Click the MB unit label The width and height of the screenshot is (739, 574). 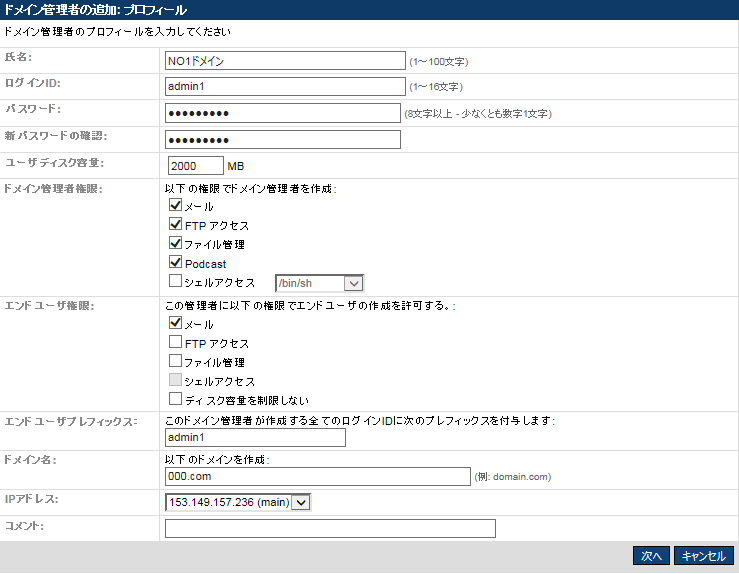tap(236, 166)
